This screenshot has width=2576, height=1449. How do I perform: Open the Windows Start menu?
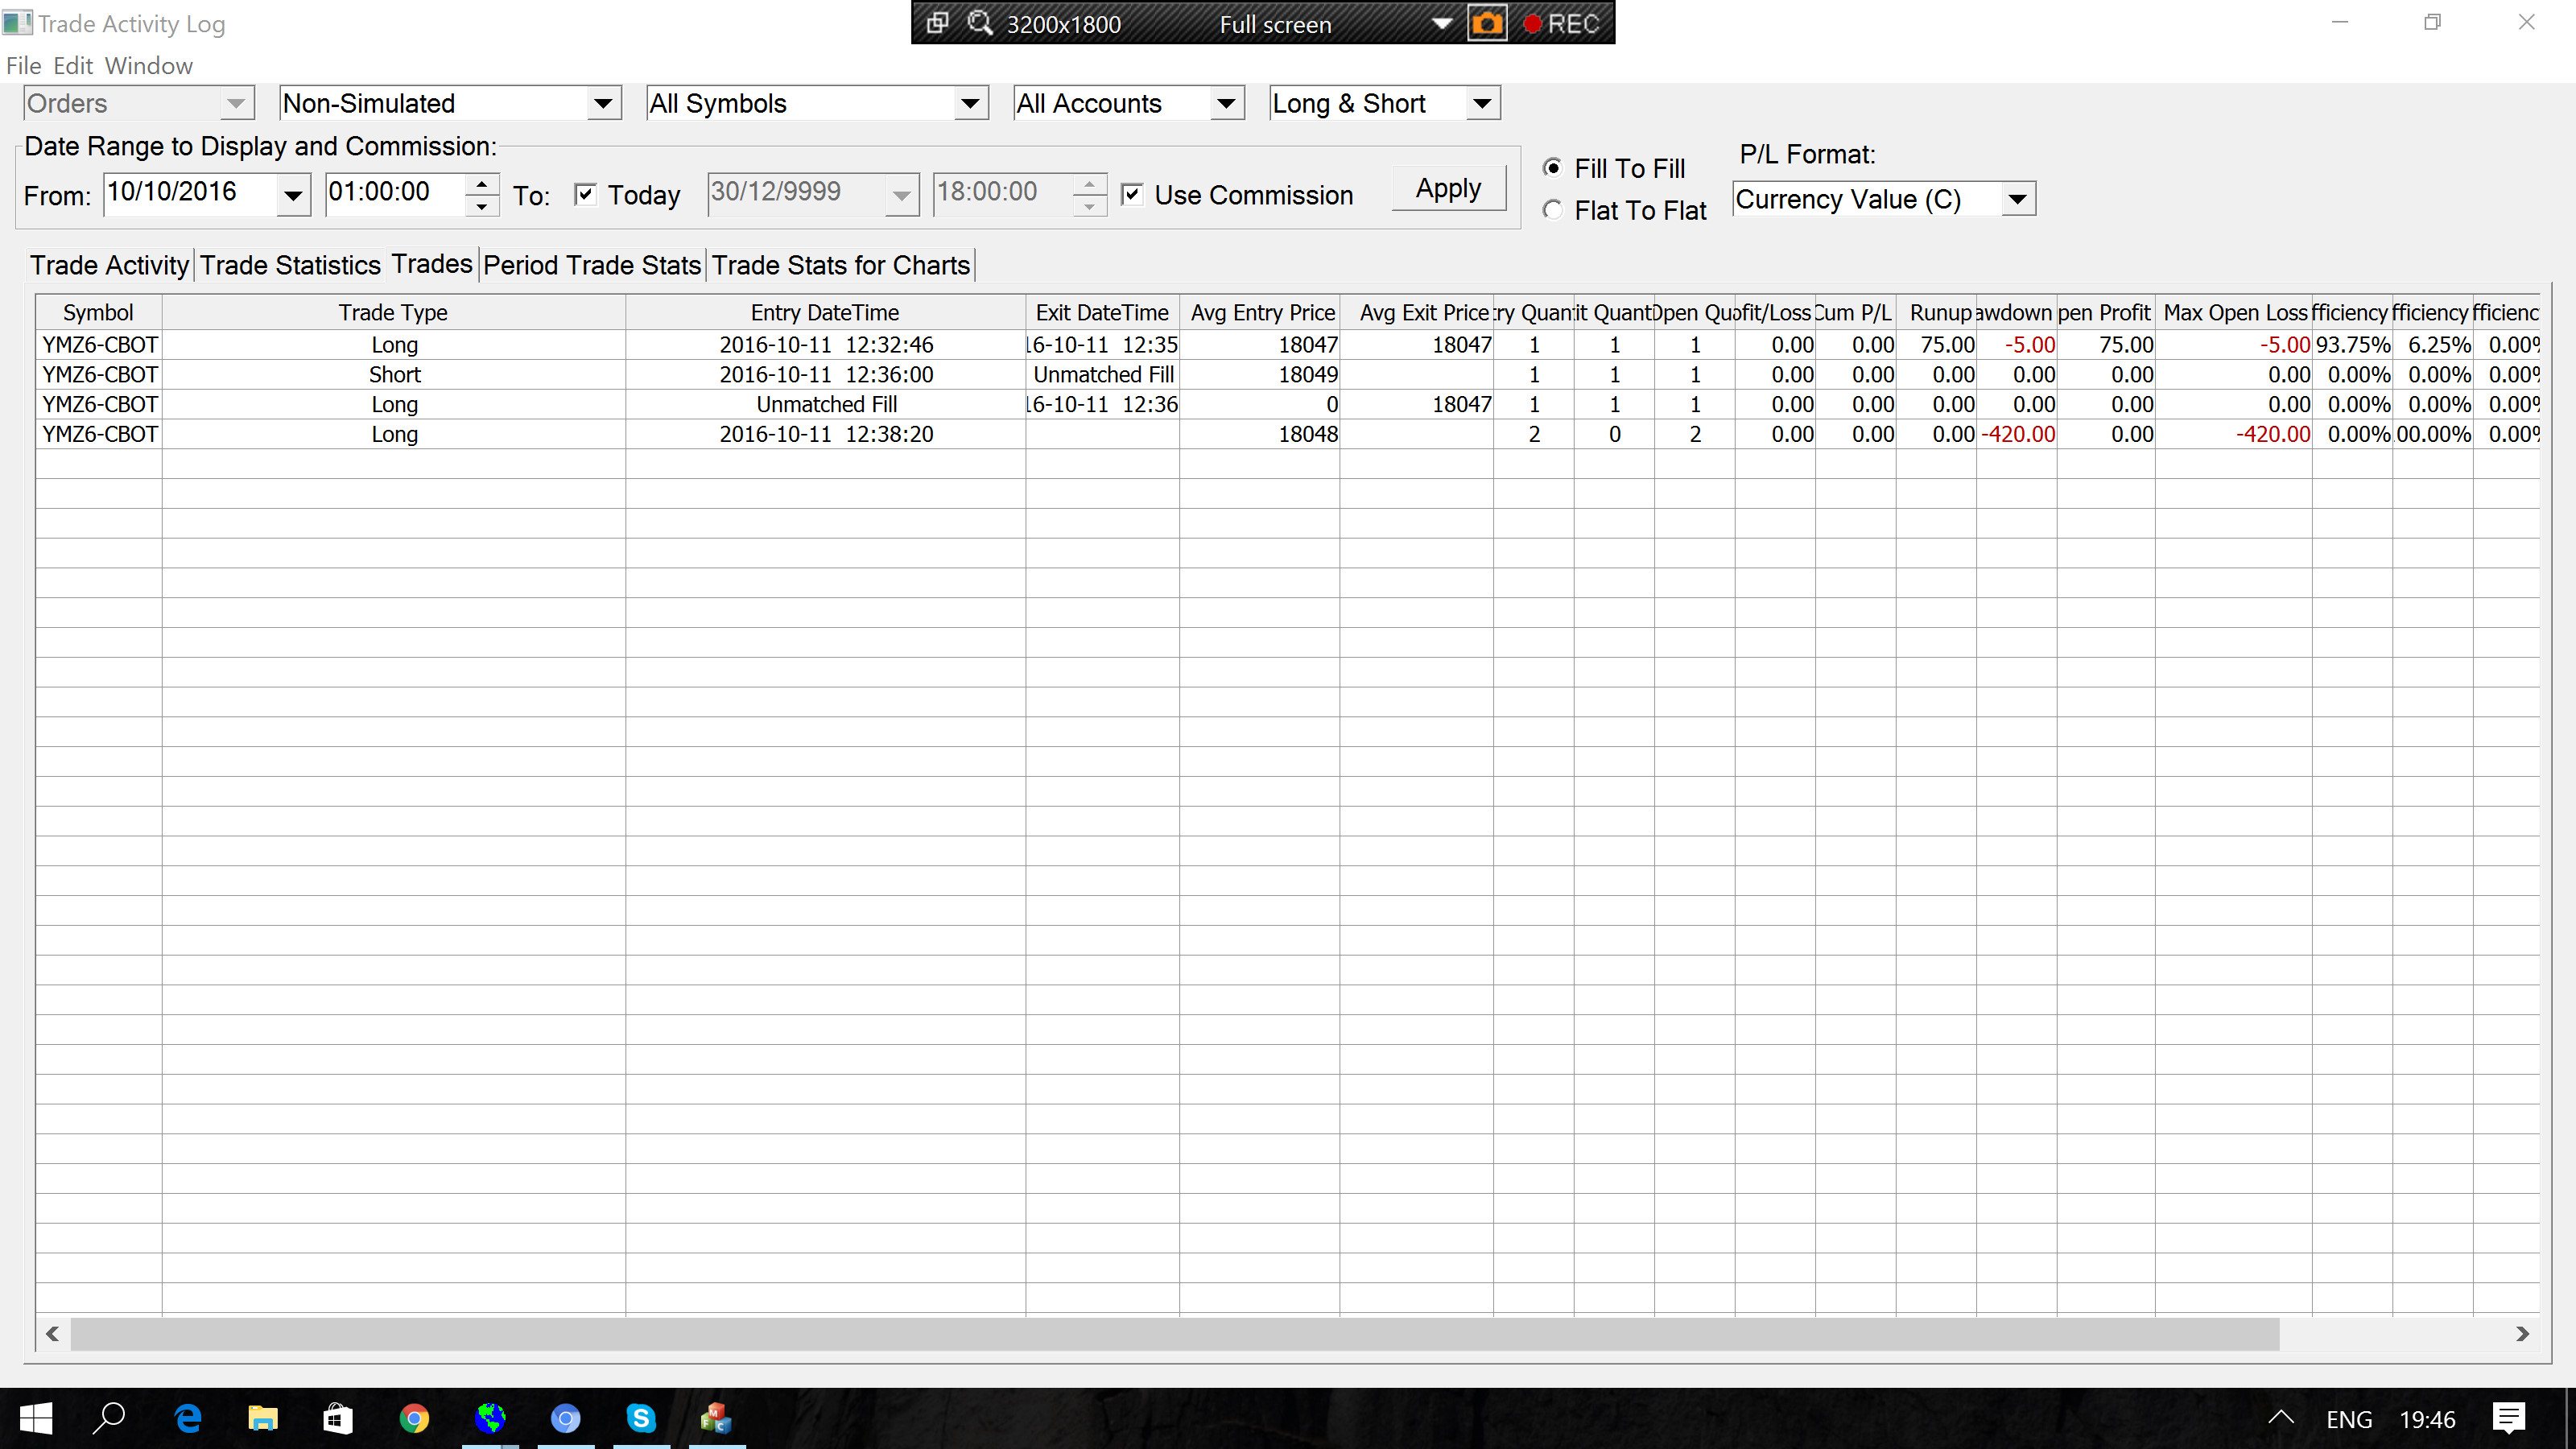(36, 1418)
